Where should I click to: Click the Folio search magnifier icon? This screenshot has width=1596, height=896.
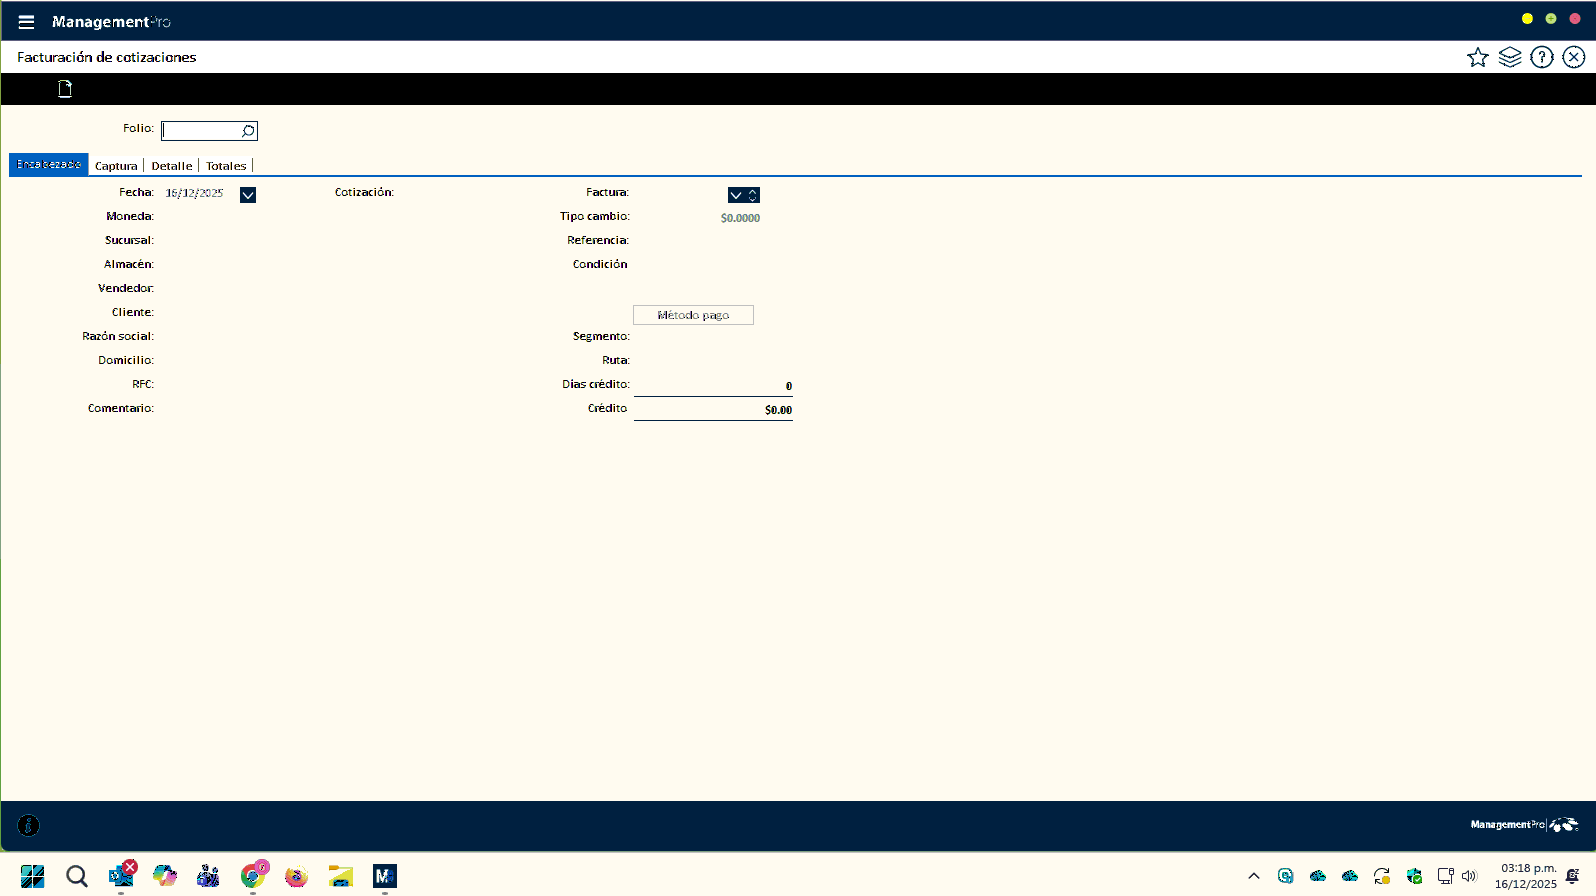248,131
